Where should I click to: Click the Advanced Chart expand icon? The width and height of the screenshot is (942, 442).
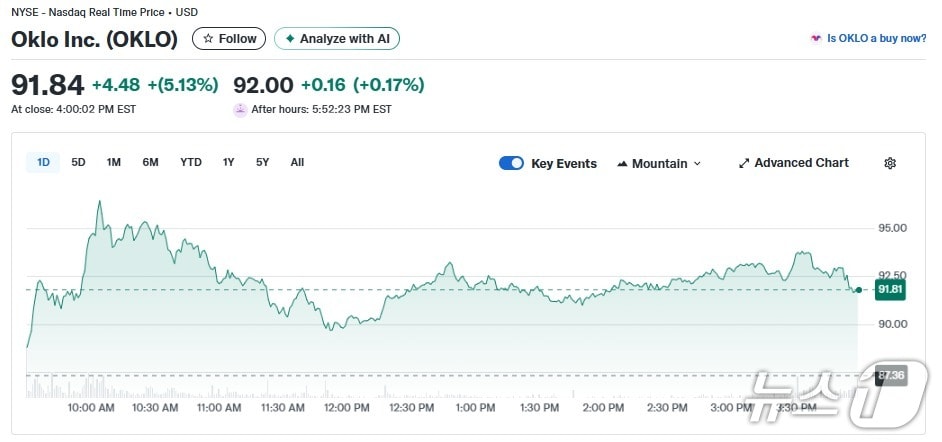[x=744, y=163]
